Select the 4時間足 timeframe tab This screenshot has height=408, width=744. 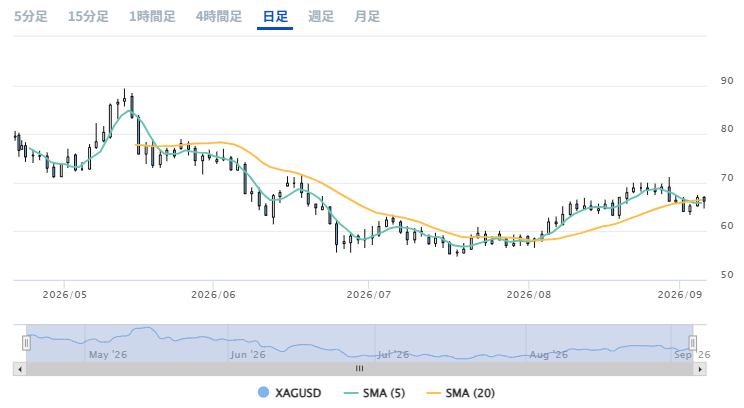219,17
